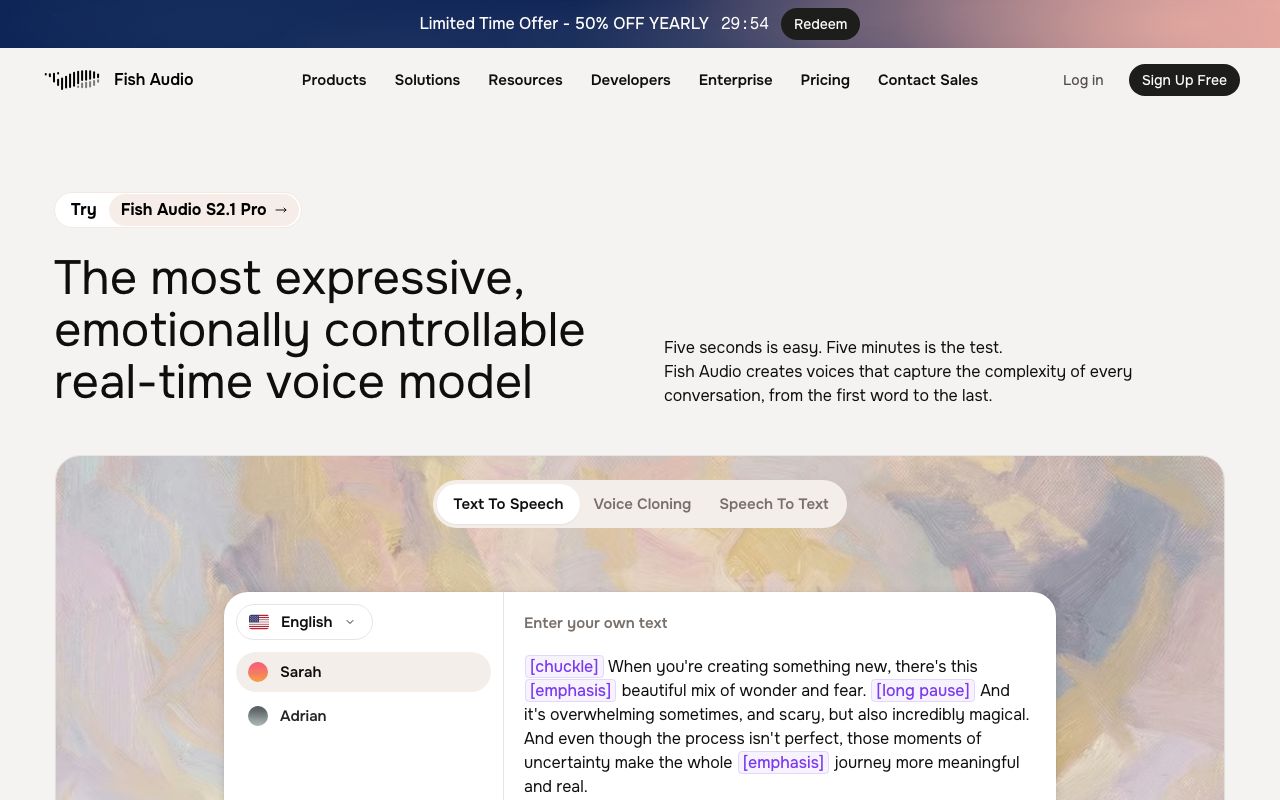Open the Products menu
Image resolution: width=1280 pixels, height=800 pixels.
point(334,80)
